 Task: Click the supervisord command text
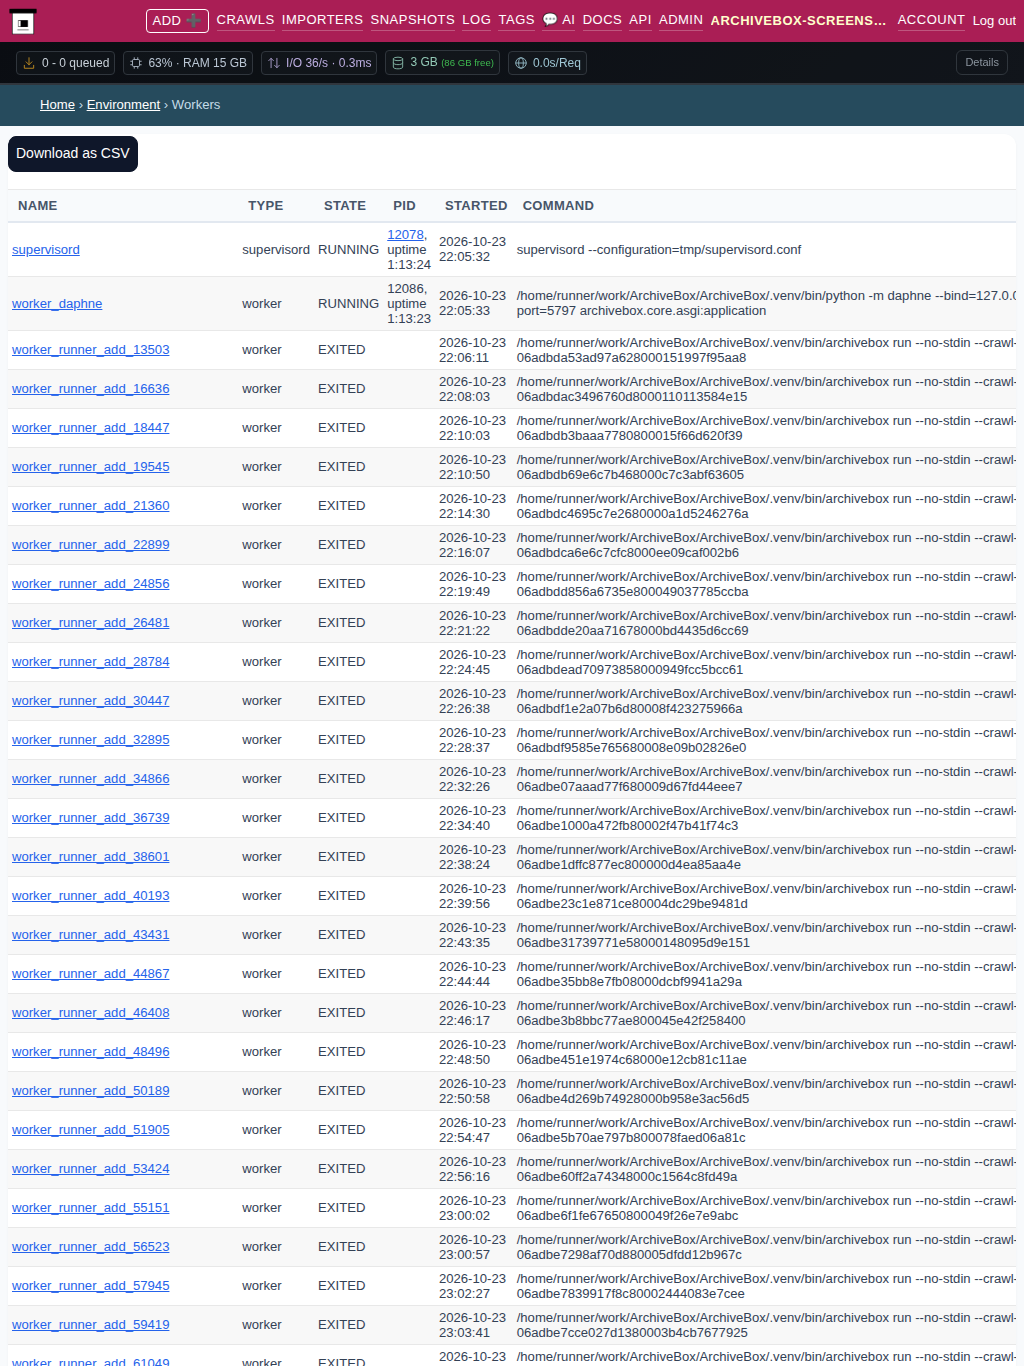(x=659, y=250)
